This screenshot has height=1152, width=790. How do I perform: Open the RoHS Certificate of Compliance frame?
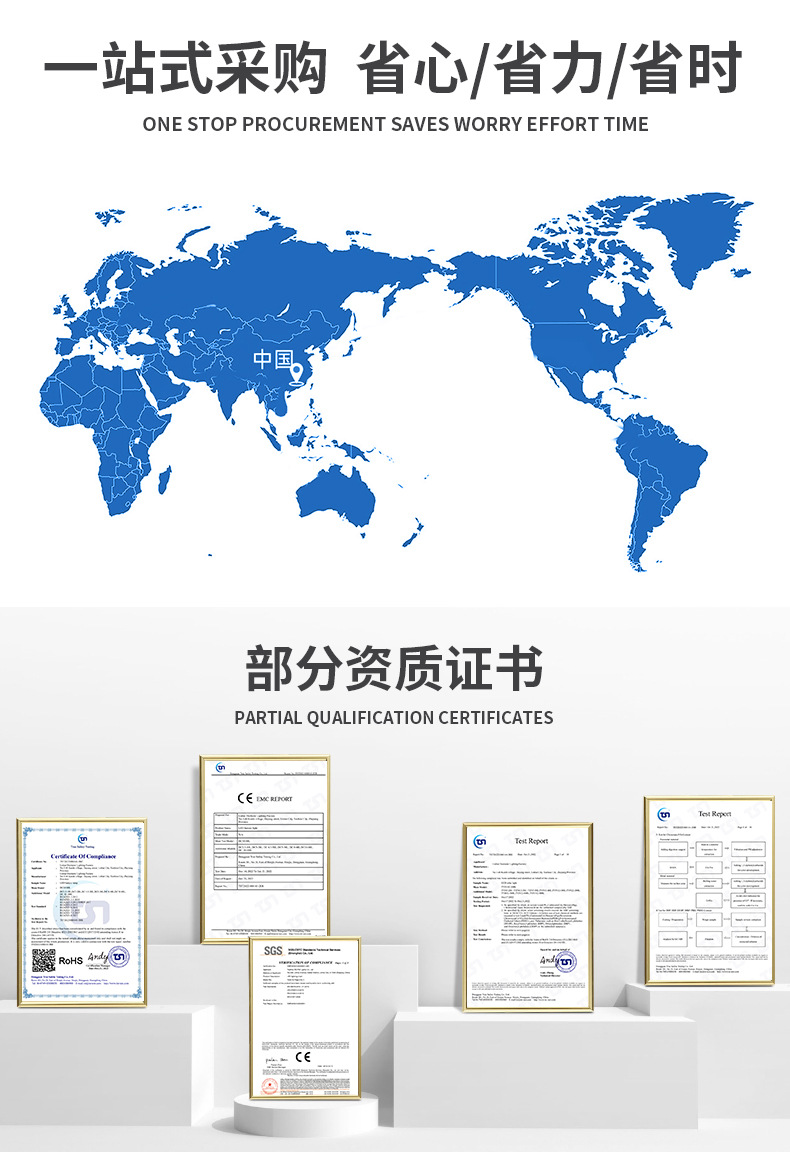[x=82, y=912]
